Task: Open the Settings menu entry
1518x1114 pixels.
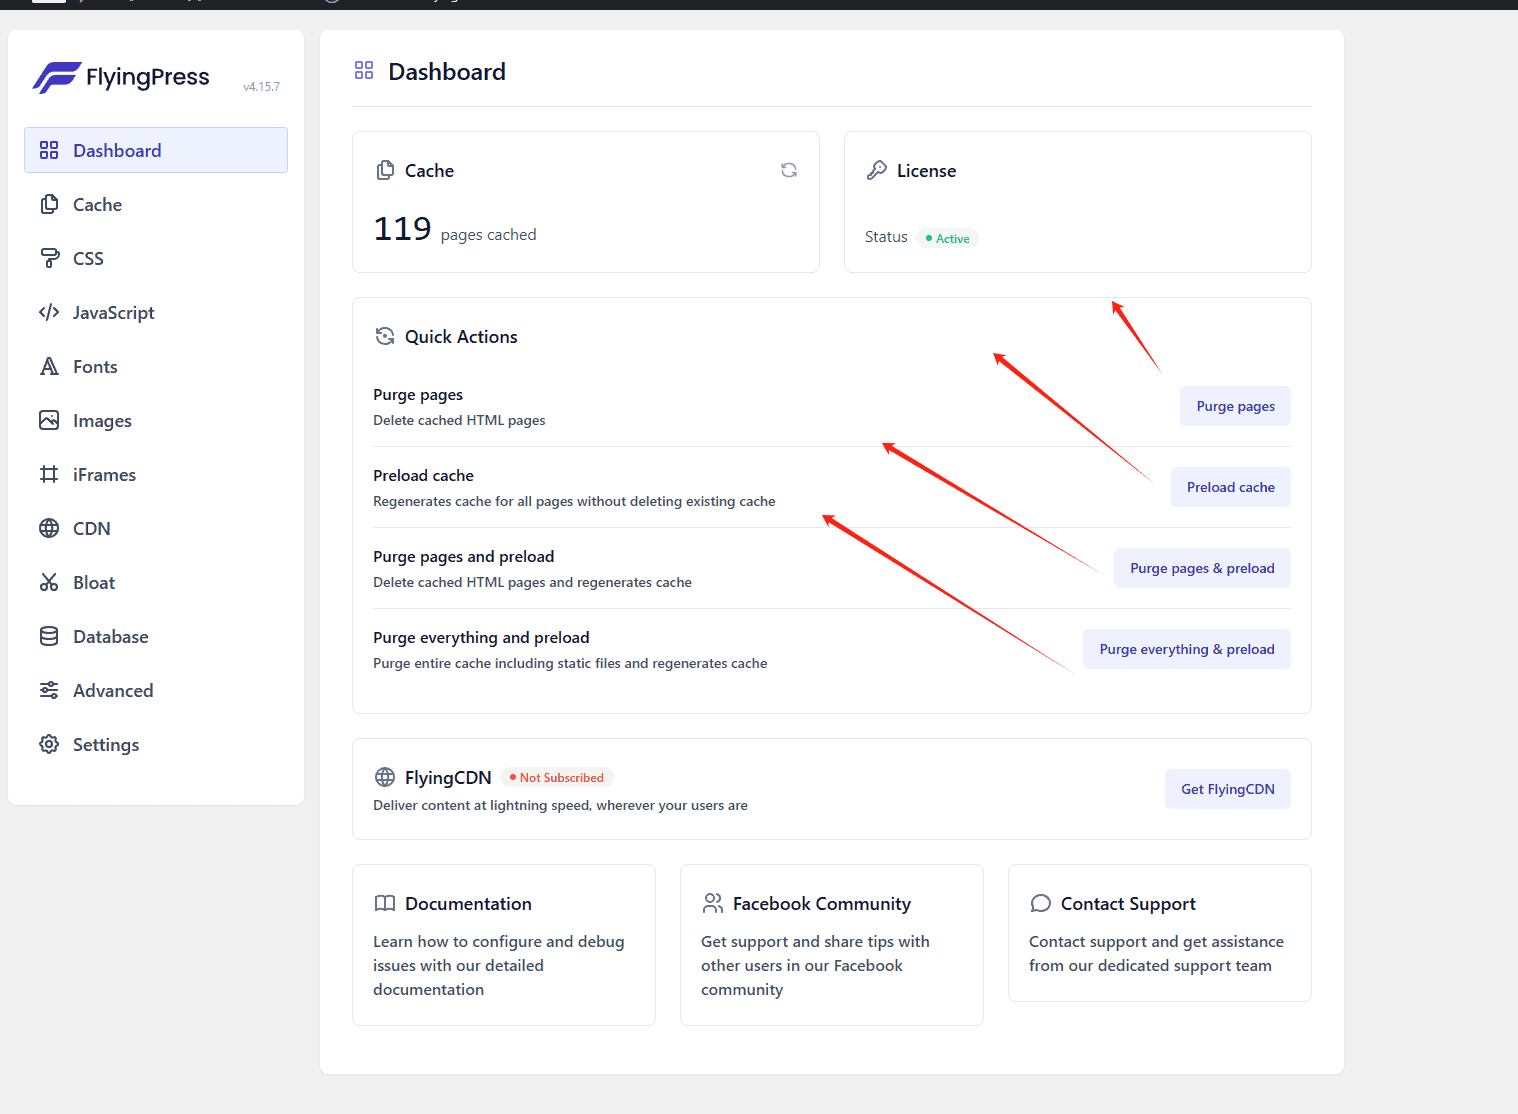Action: [156, 744]
